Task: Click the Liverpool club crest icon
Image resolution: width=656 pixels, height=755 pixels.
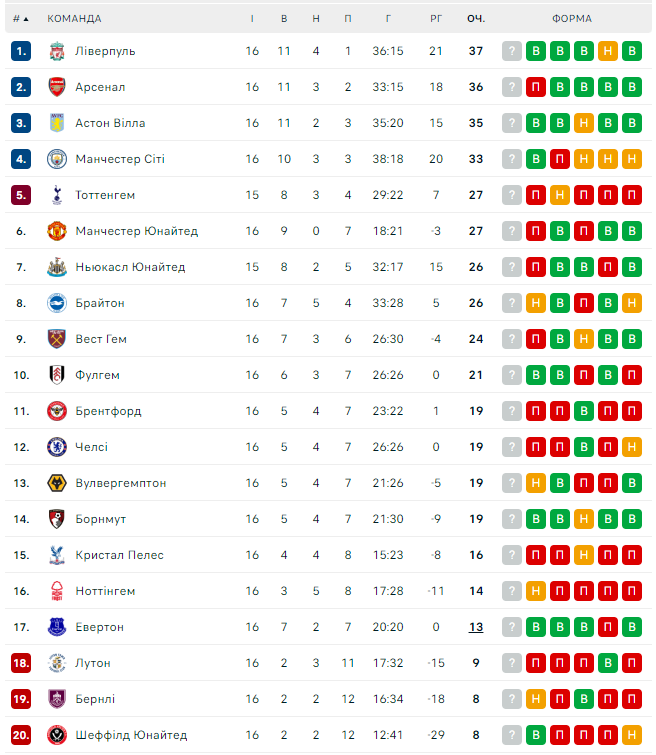Action: click(x=56, y=51)
